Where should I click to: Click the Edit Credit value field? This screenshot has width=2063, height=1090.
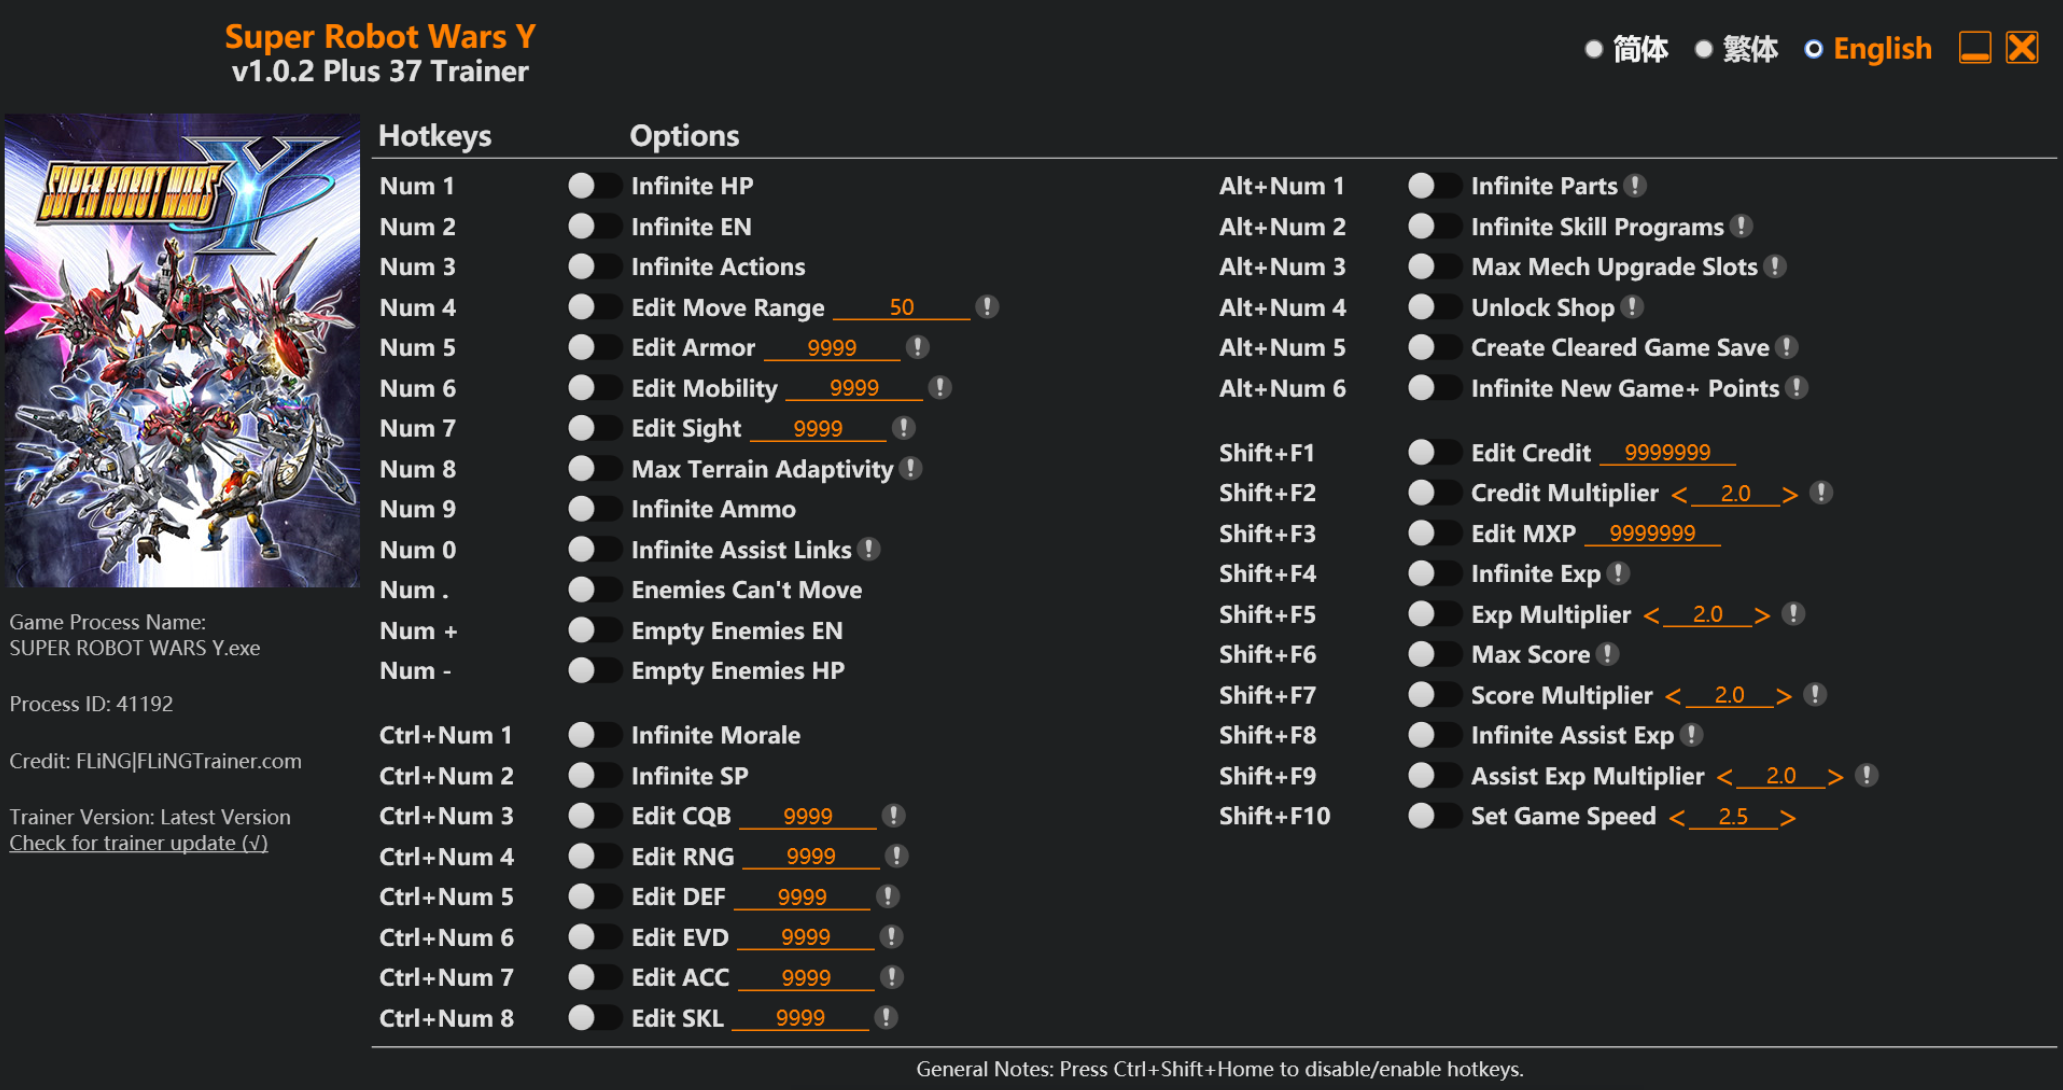click(x=1667, y=453)
